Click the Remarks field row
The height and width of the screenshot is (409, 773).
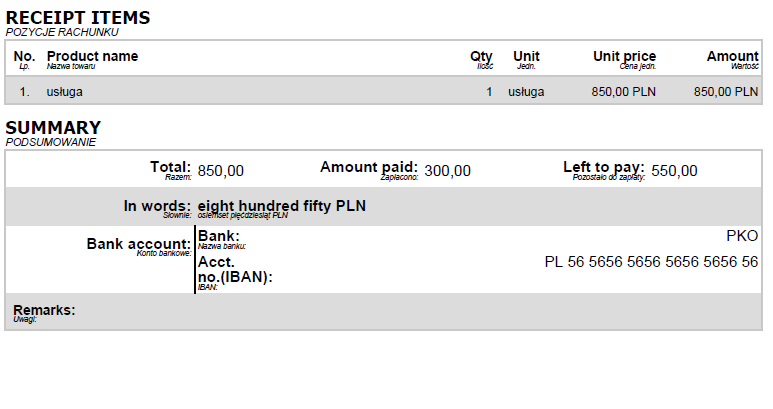click(384, 312)
